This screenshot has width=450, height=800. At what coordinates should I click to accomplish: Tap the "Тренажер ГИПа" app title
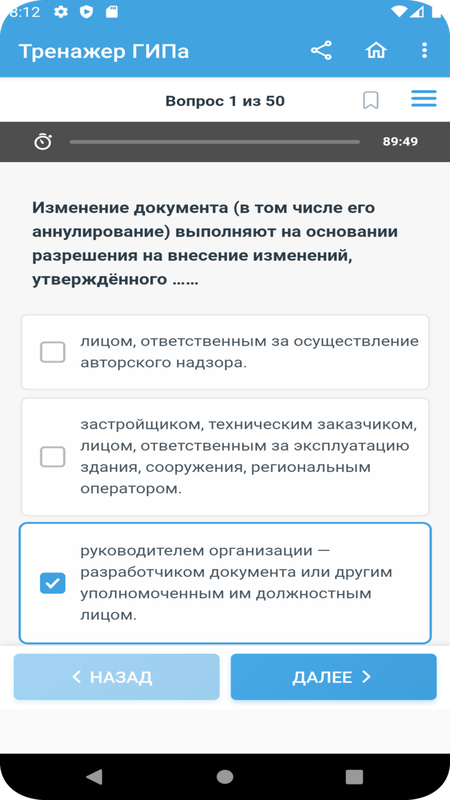pyautogui.click(x=104, y=52)
